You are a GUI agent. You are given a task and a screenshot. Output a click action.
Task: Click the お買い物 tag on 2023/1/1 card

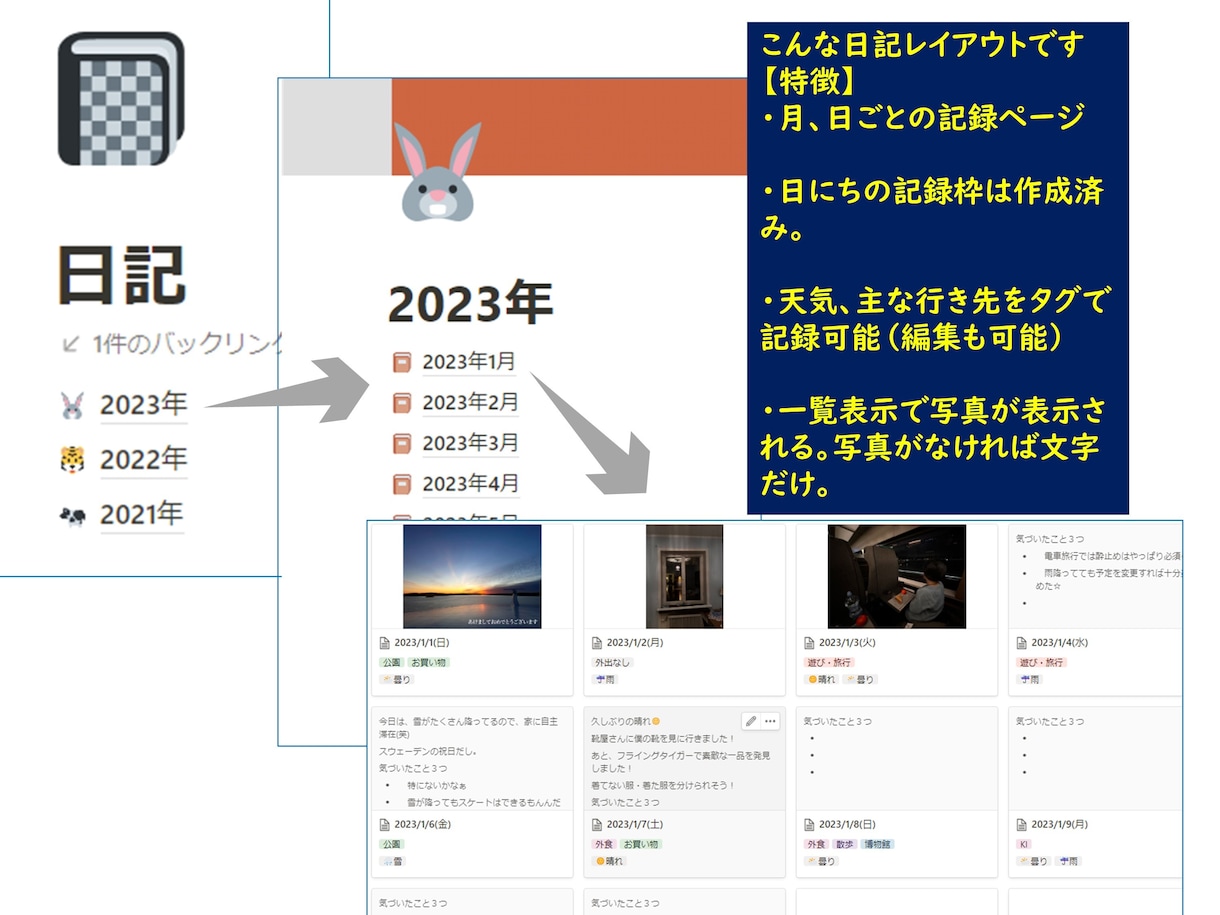coord(427,662)
